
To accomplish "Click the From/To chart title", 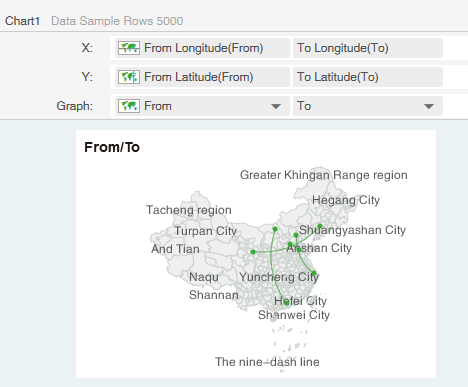I will (x=112, y=147).
